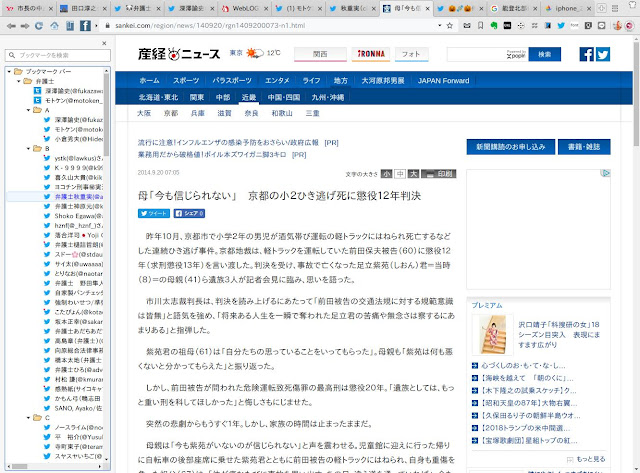The width and height of the screenshot is (640, 473).
Task: Open the ホーム navigation item
Action: (x=149, y=80)
